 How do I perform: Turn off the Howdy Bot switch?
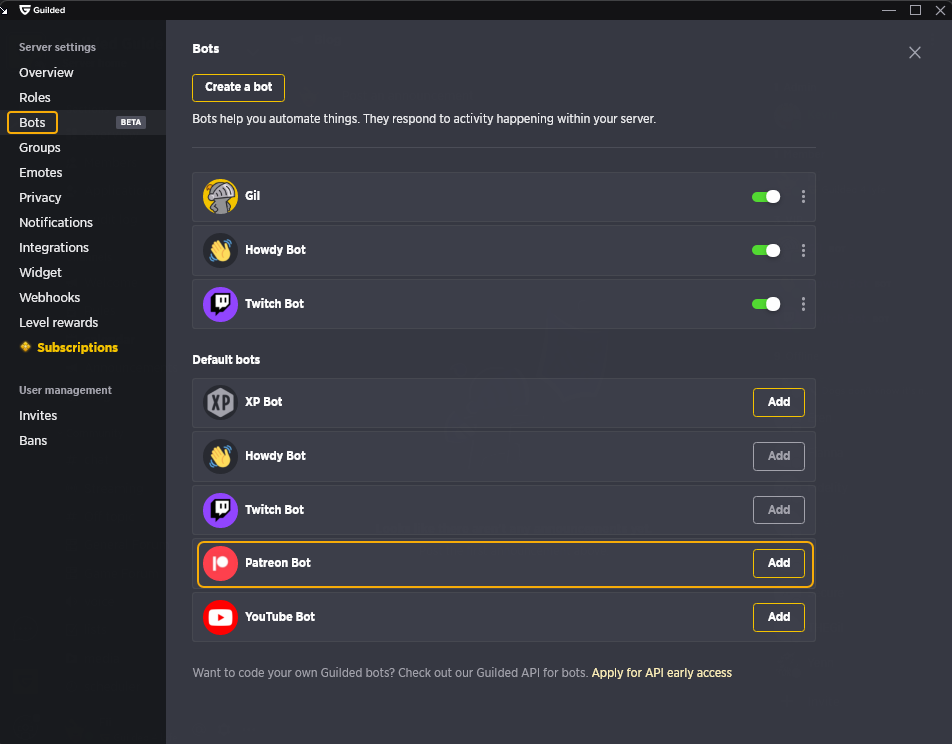766,250
